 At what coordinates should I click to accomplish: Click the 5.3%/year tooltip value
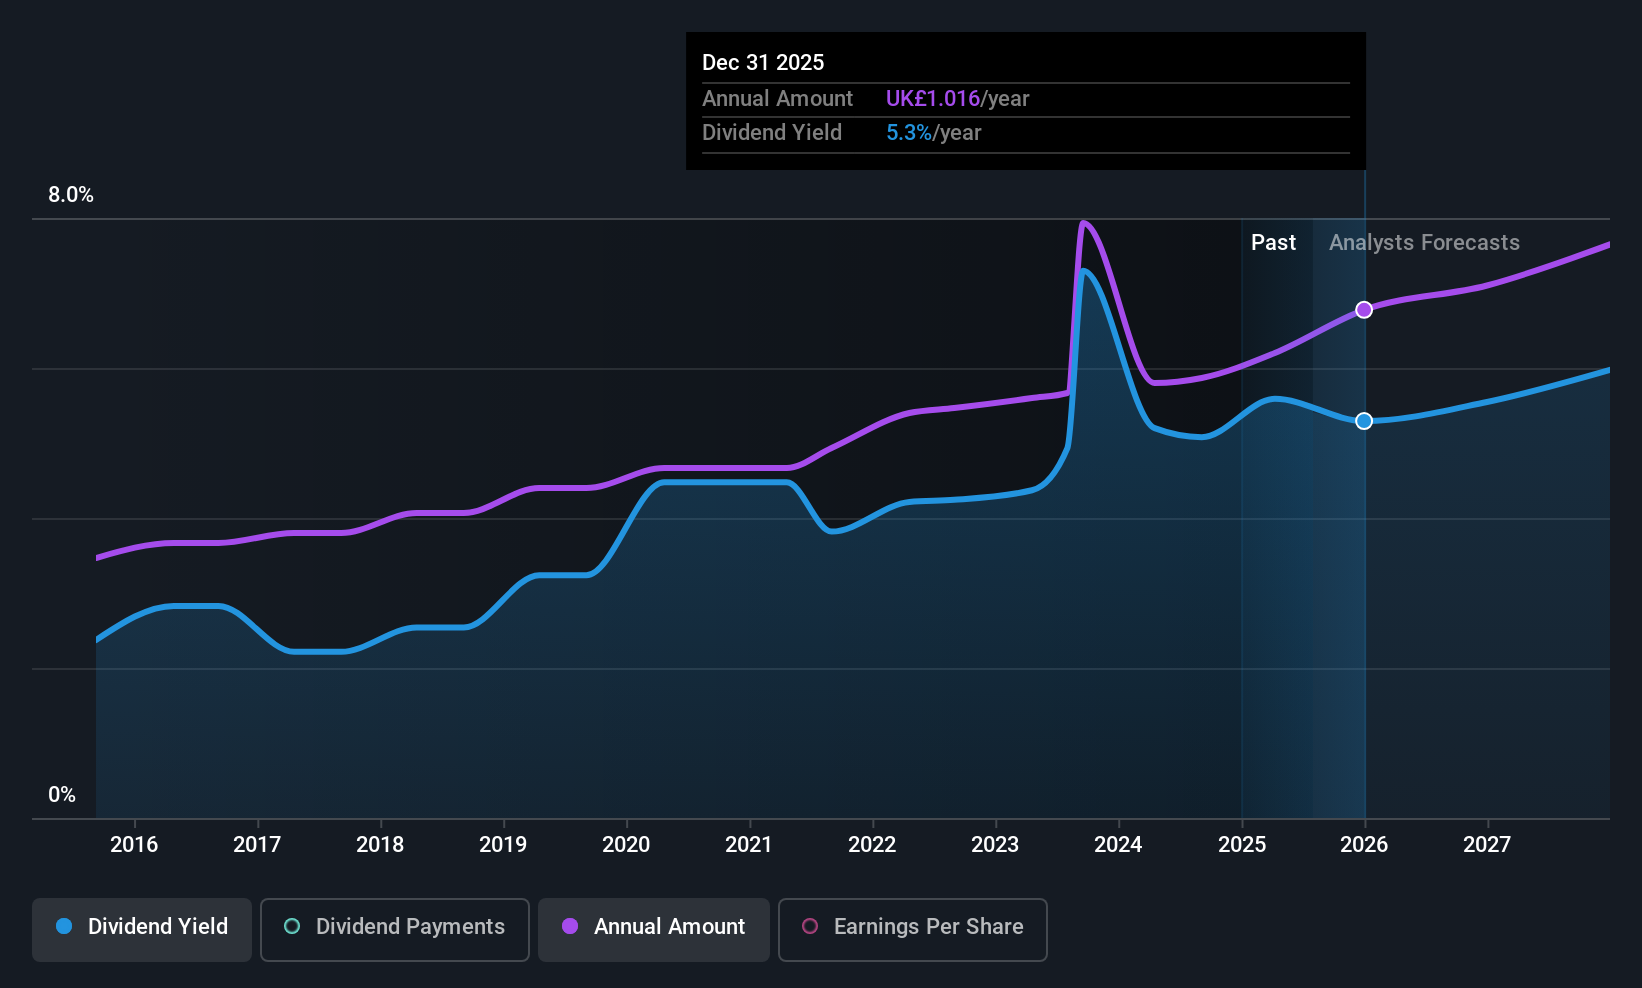933,133
